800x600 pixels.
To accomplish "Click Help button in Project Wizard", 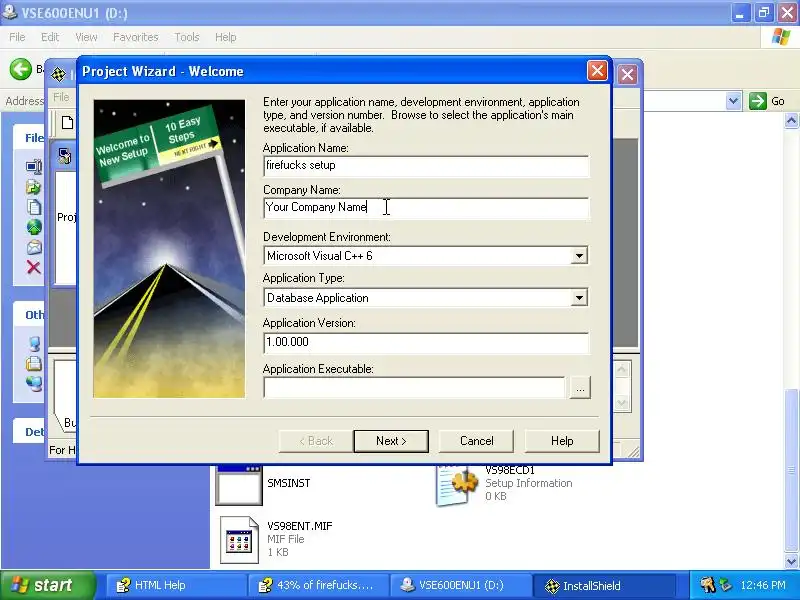I will pos(562,441).
